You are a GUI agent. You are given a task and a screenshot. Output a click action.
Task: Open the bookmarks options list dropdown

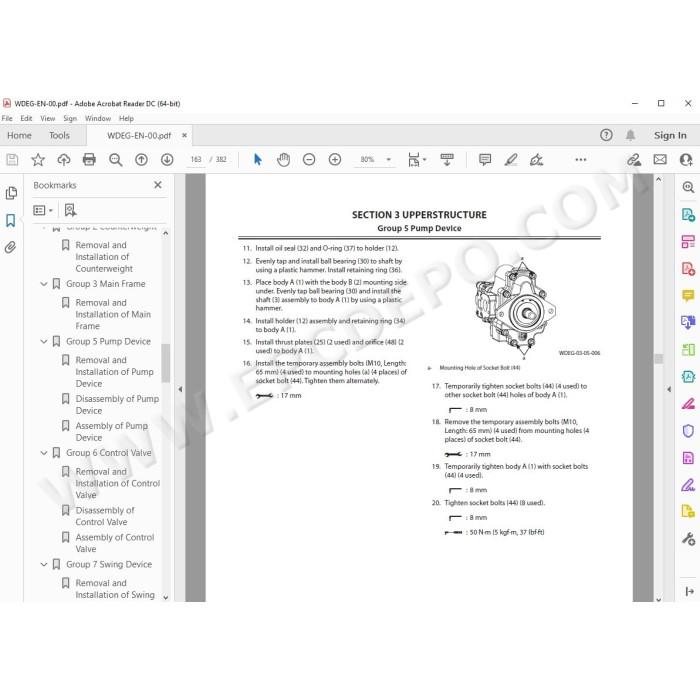(43, 210)
